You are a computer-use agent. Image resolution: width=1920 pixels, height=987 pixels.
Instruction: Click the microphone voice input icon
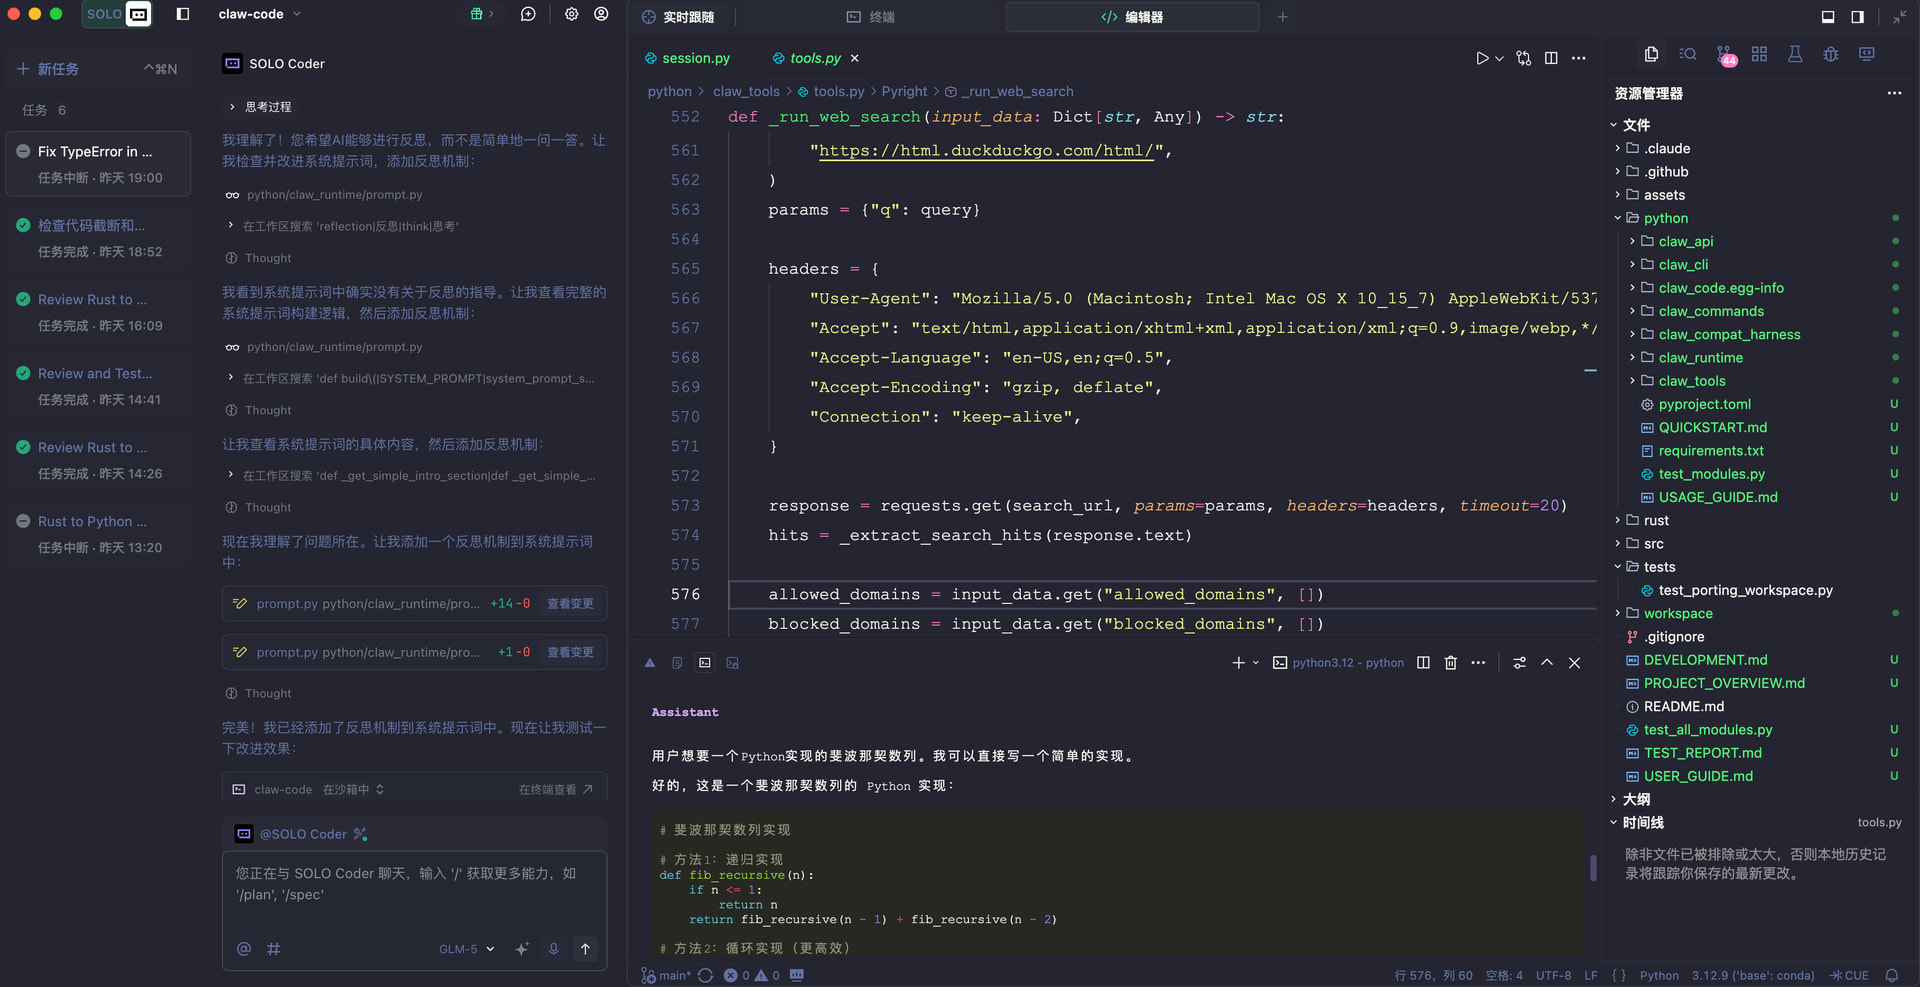(x=553, y=949)
